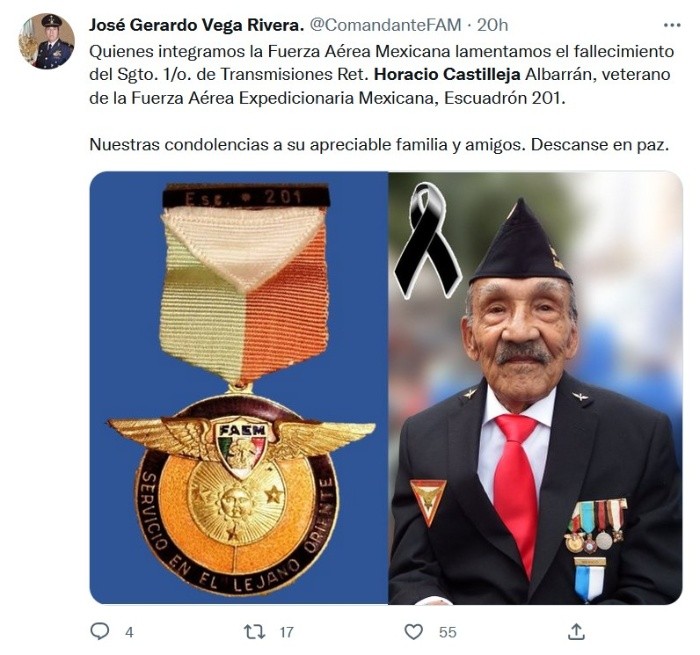
Task: Open the uniformed officer profile avatar
Action: click(x=46, y=41)
